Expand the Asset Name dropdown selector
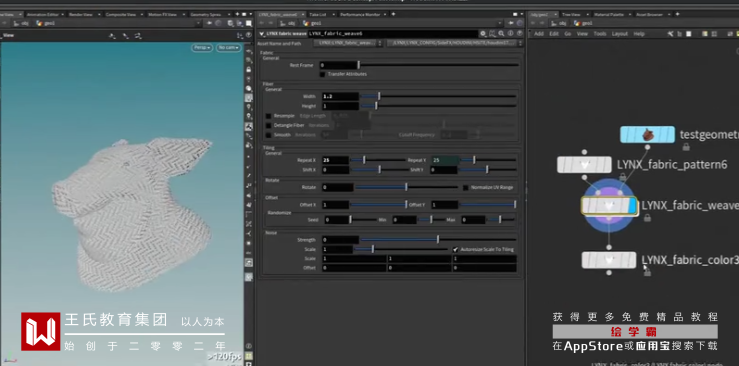The width and height of the screenshot is (739, 366). (349, 43)
